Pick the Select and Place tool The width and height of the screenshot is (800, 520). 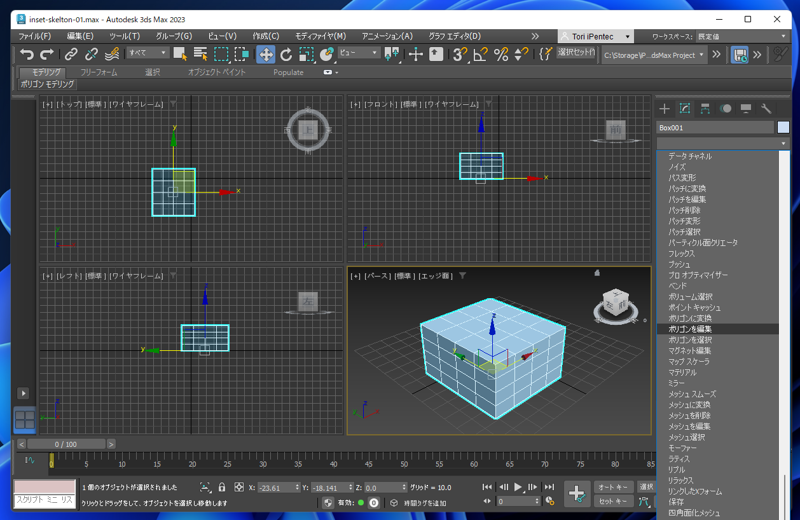[x=327, y=54]
